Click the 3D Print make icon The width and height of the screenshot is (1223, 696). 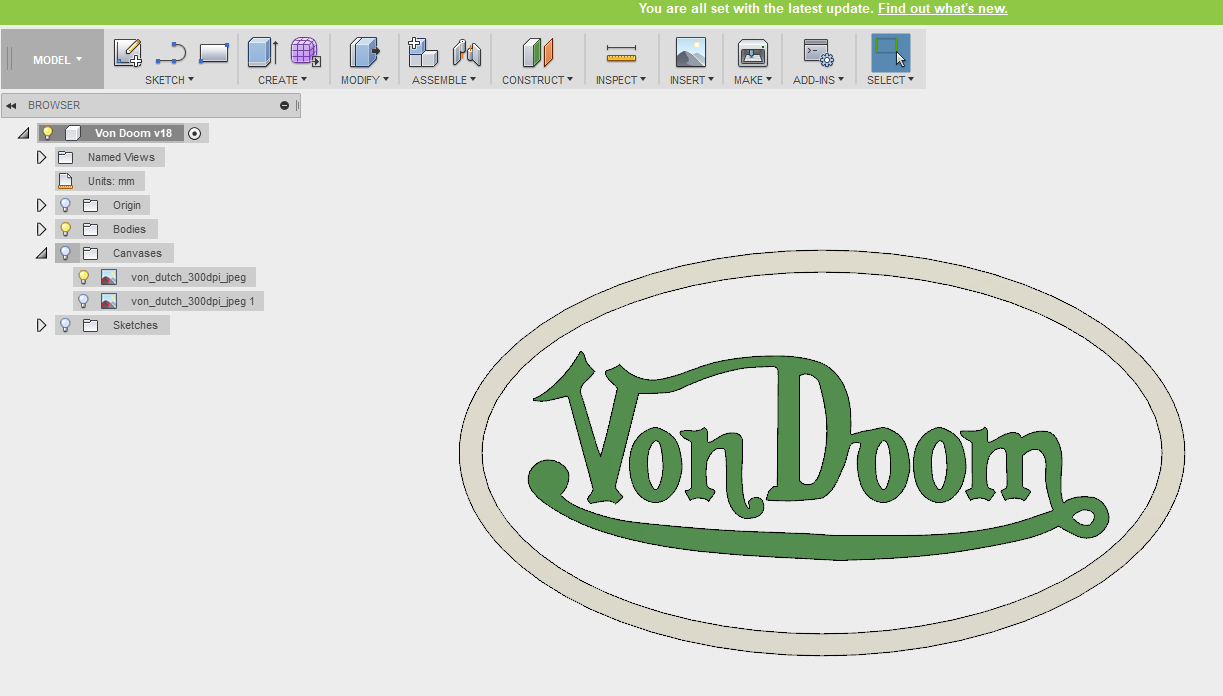click(752, 52)
